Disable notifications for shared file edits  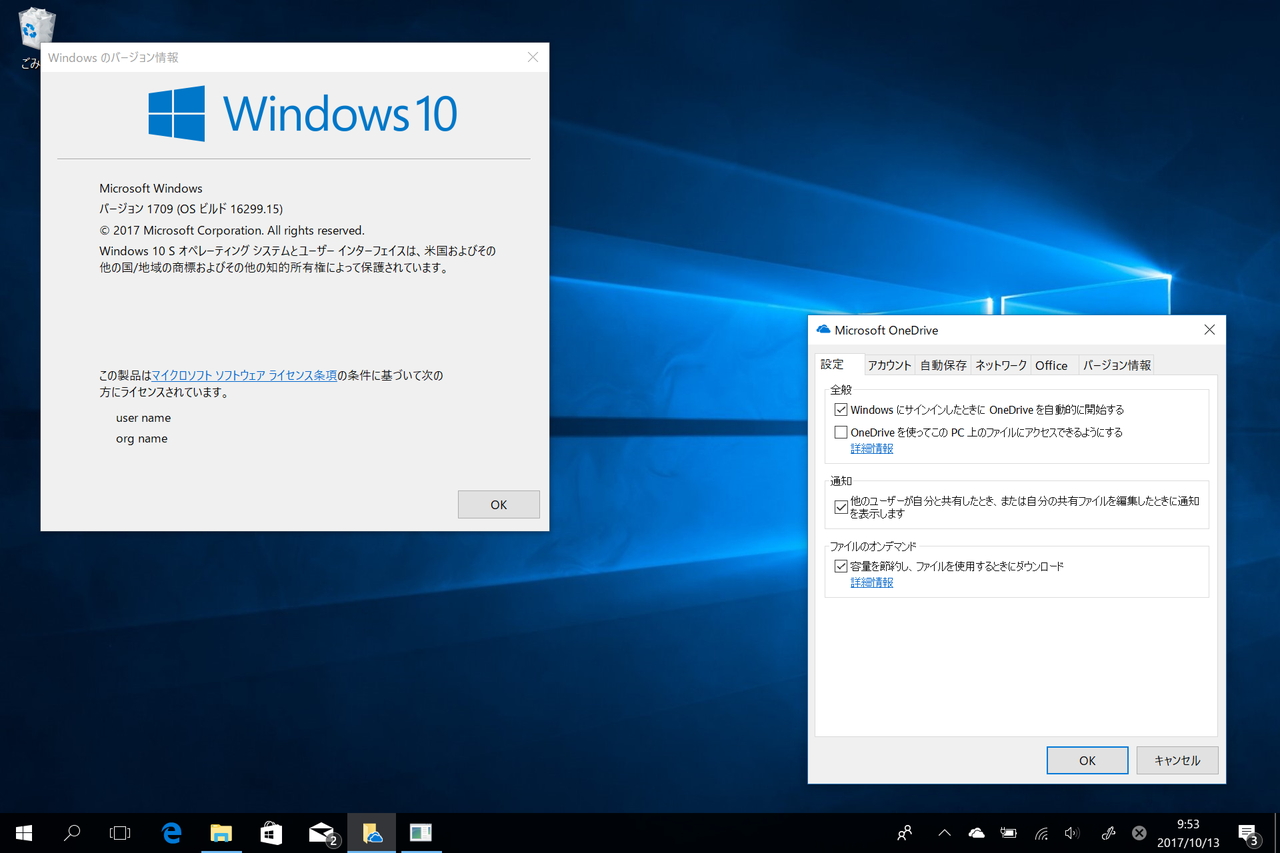pyautogui.click(x=841, y=507)
